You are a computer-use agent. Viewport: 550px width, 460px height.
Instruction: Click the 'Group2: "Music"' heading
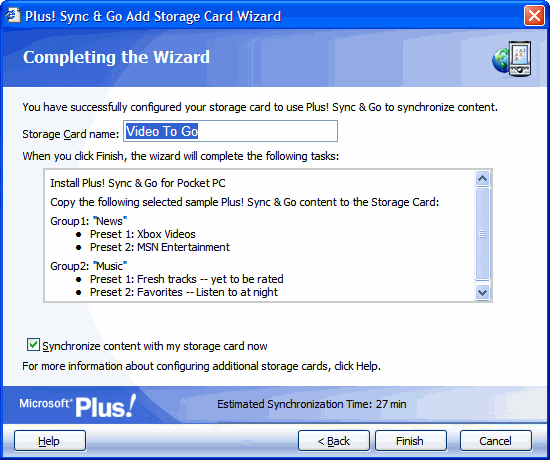[88, 266]
